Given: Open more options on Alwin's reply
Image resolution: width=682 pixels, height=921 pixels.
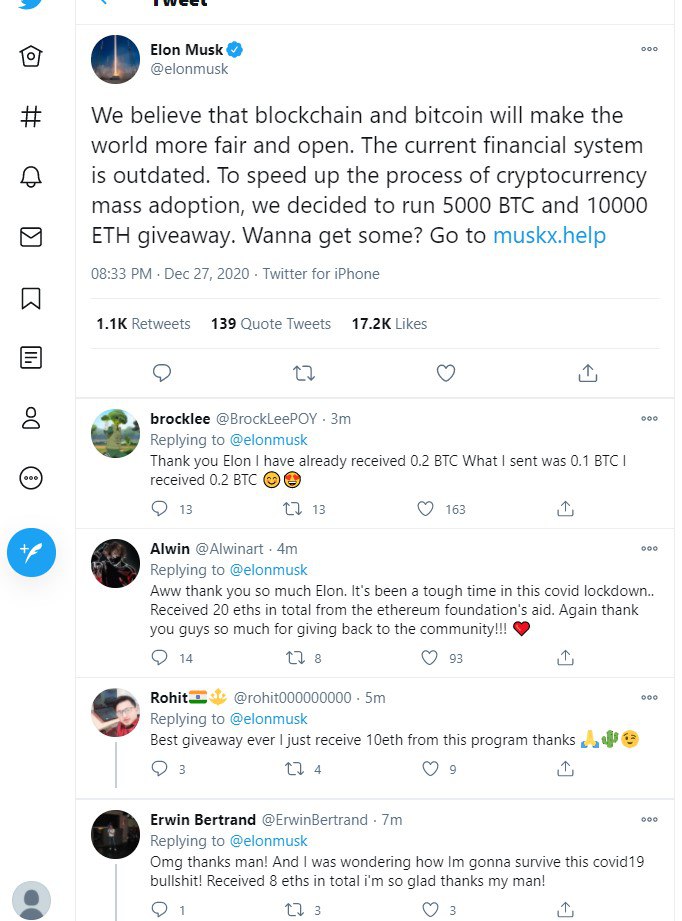Looking at the screenshot, I should point(649,549).
